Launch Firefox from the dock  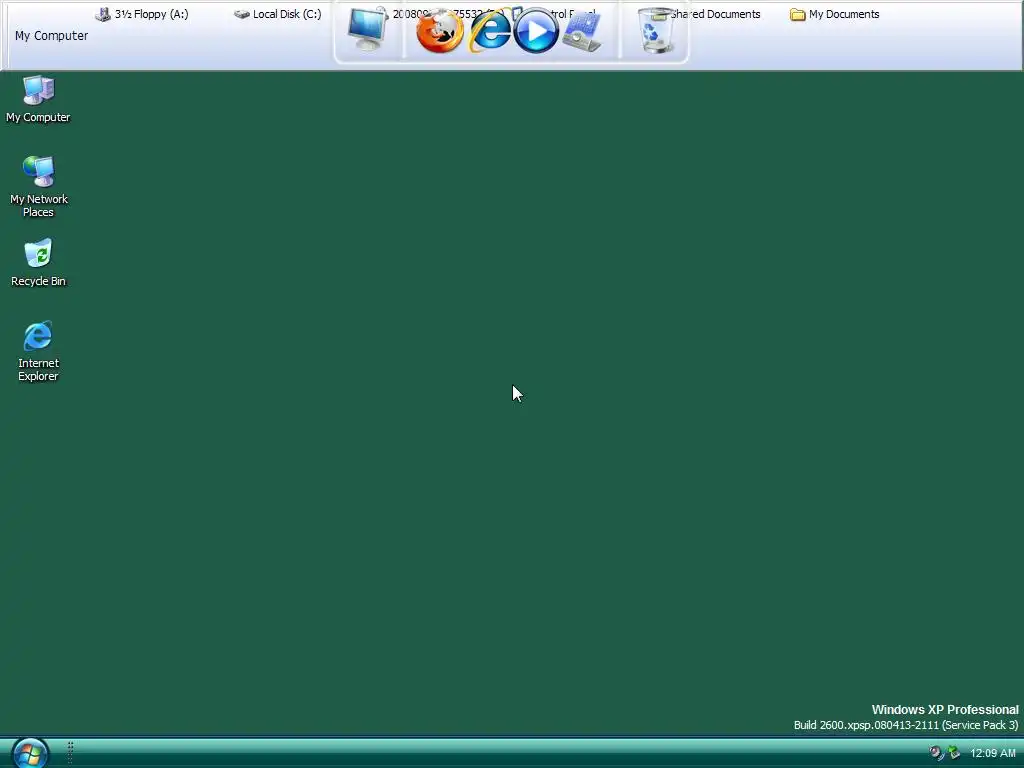pyautogui.click(x=440, y=30)
